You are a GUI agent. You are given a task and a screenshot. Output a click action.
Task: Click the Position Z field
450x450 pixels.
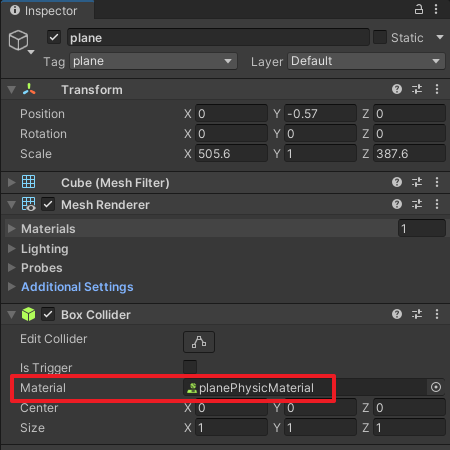(409, 114)
